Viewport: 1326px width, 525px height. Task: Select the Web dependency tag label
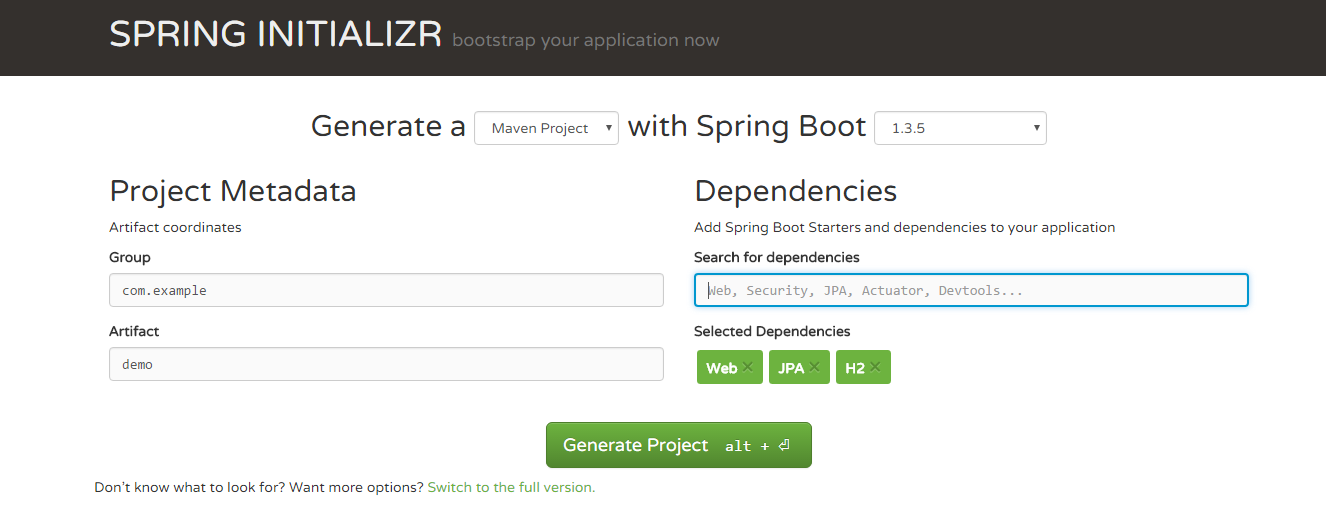pos(721,368)
